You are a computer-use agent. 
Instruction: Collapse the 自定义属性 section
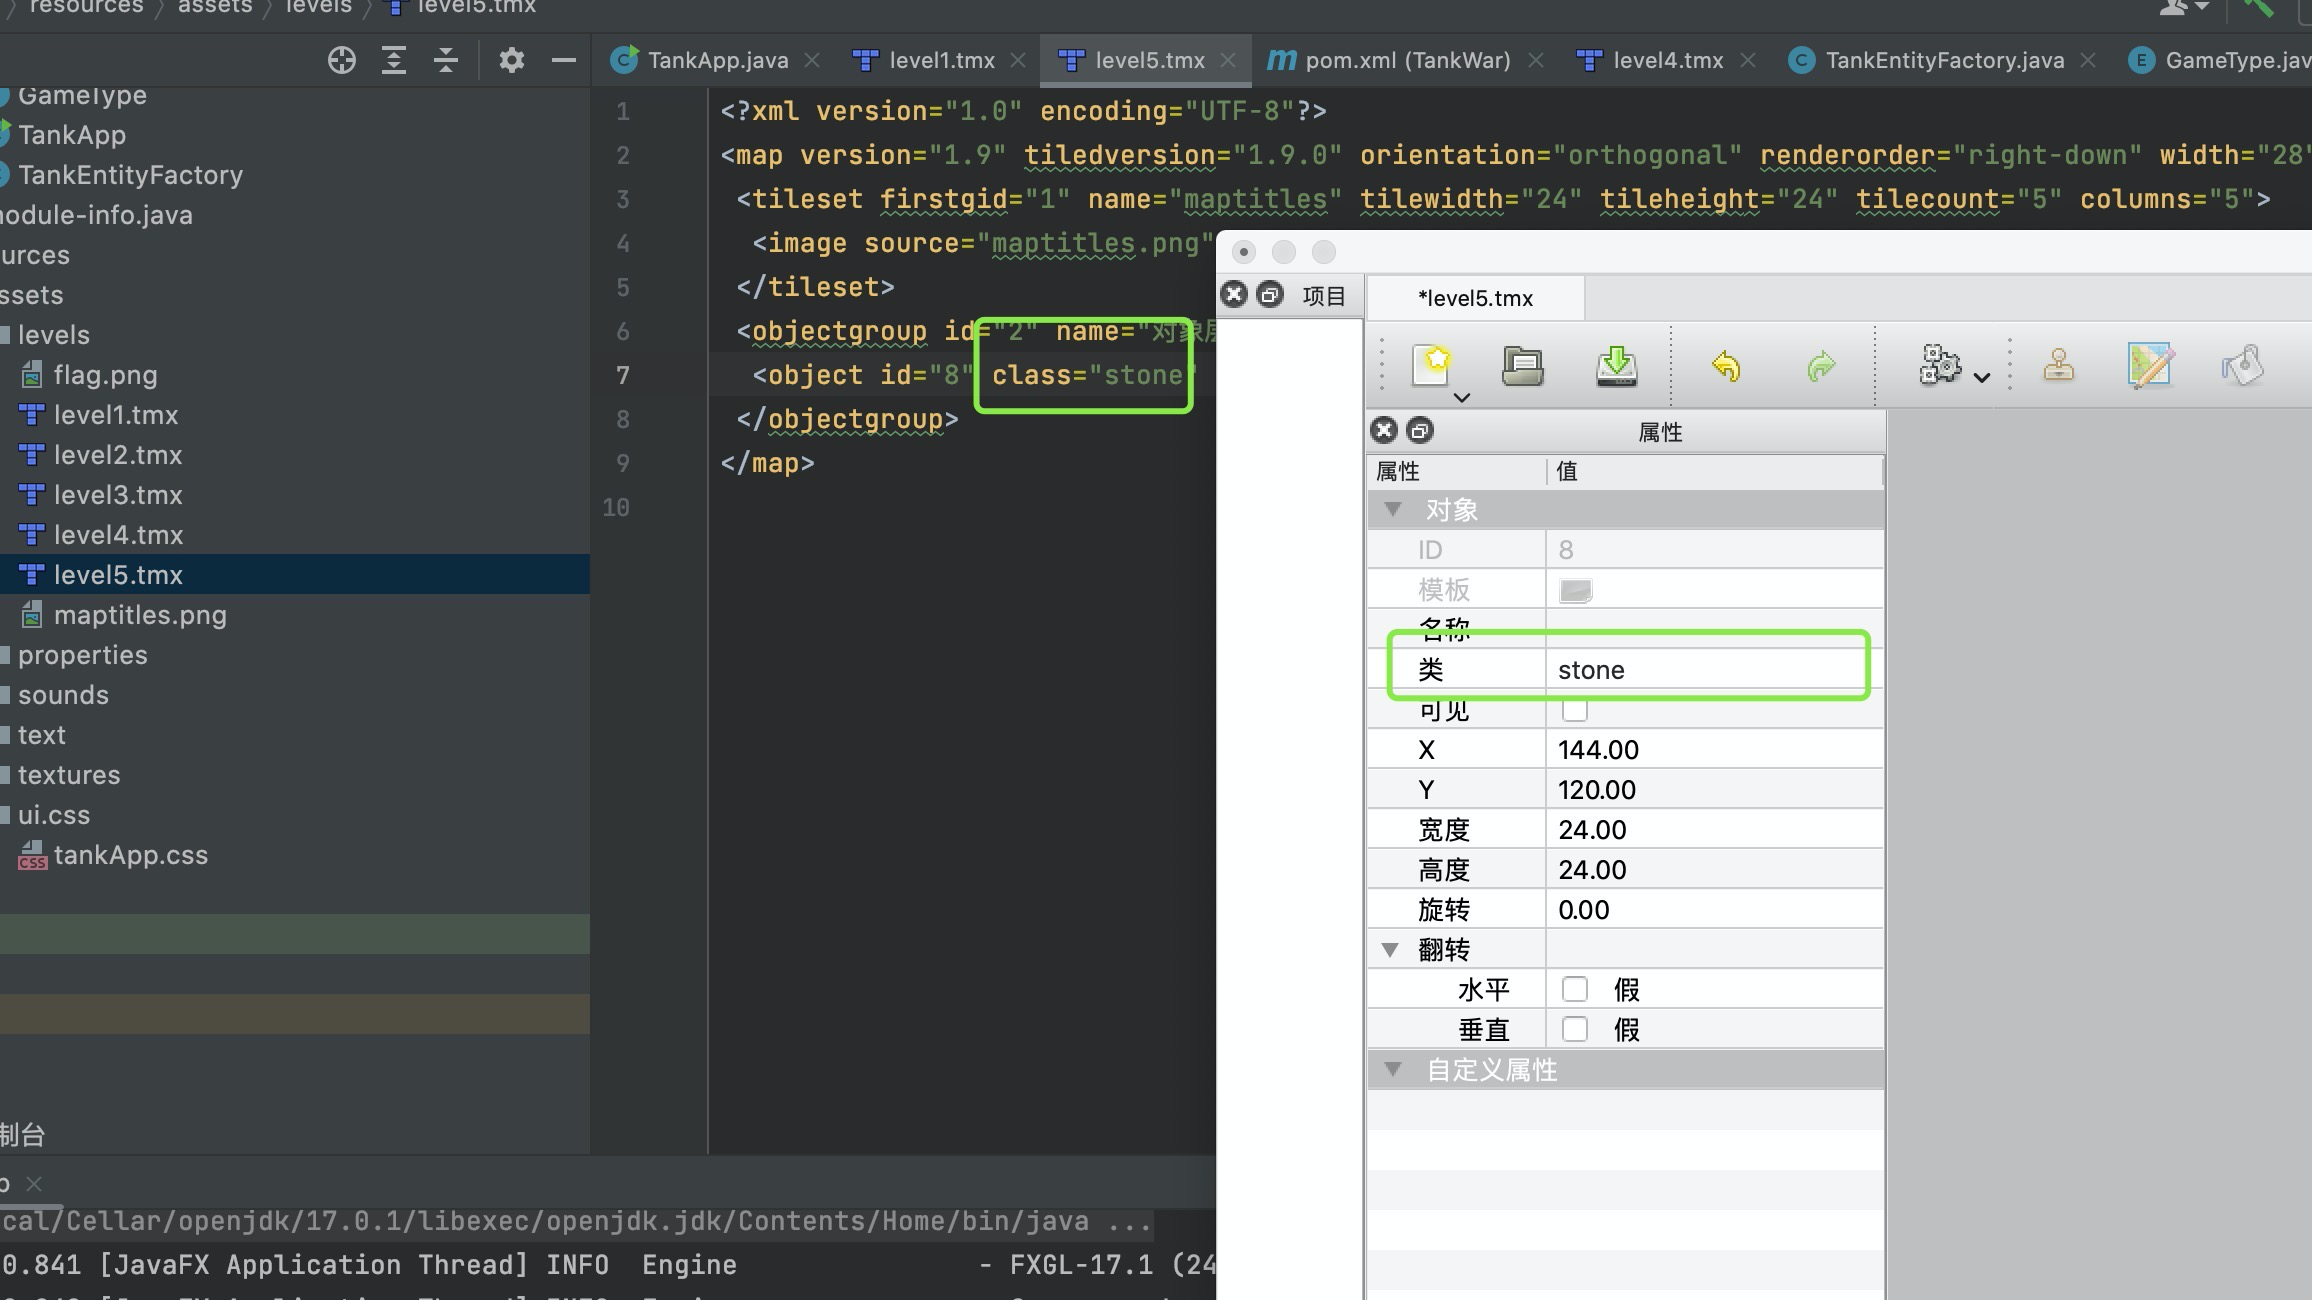(x=1392, y=1069)
